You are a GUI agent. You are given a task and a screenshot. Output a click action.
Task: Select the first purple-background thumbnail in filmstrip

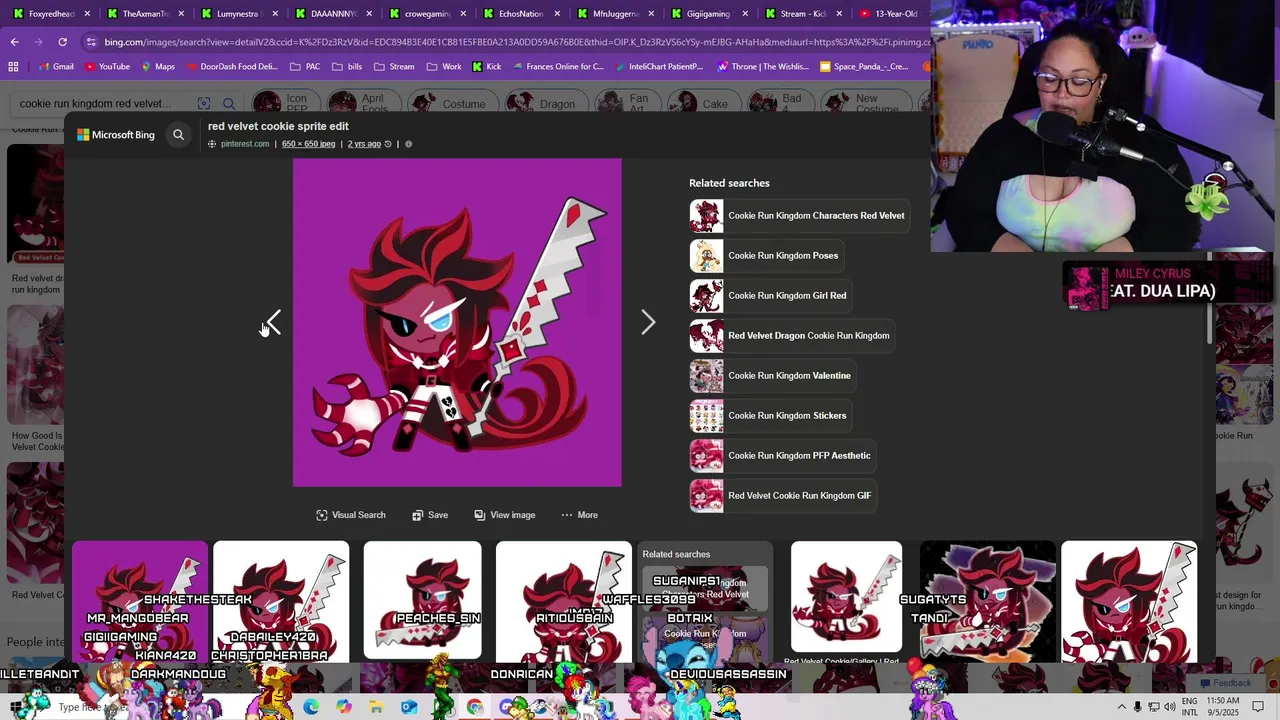click(140, 600)
